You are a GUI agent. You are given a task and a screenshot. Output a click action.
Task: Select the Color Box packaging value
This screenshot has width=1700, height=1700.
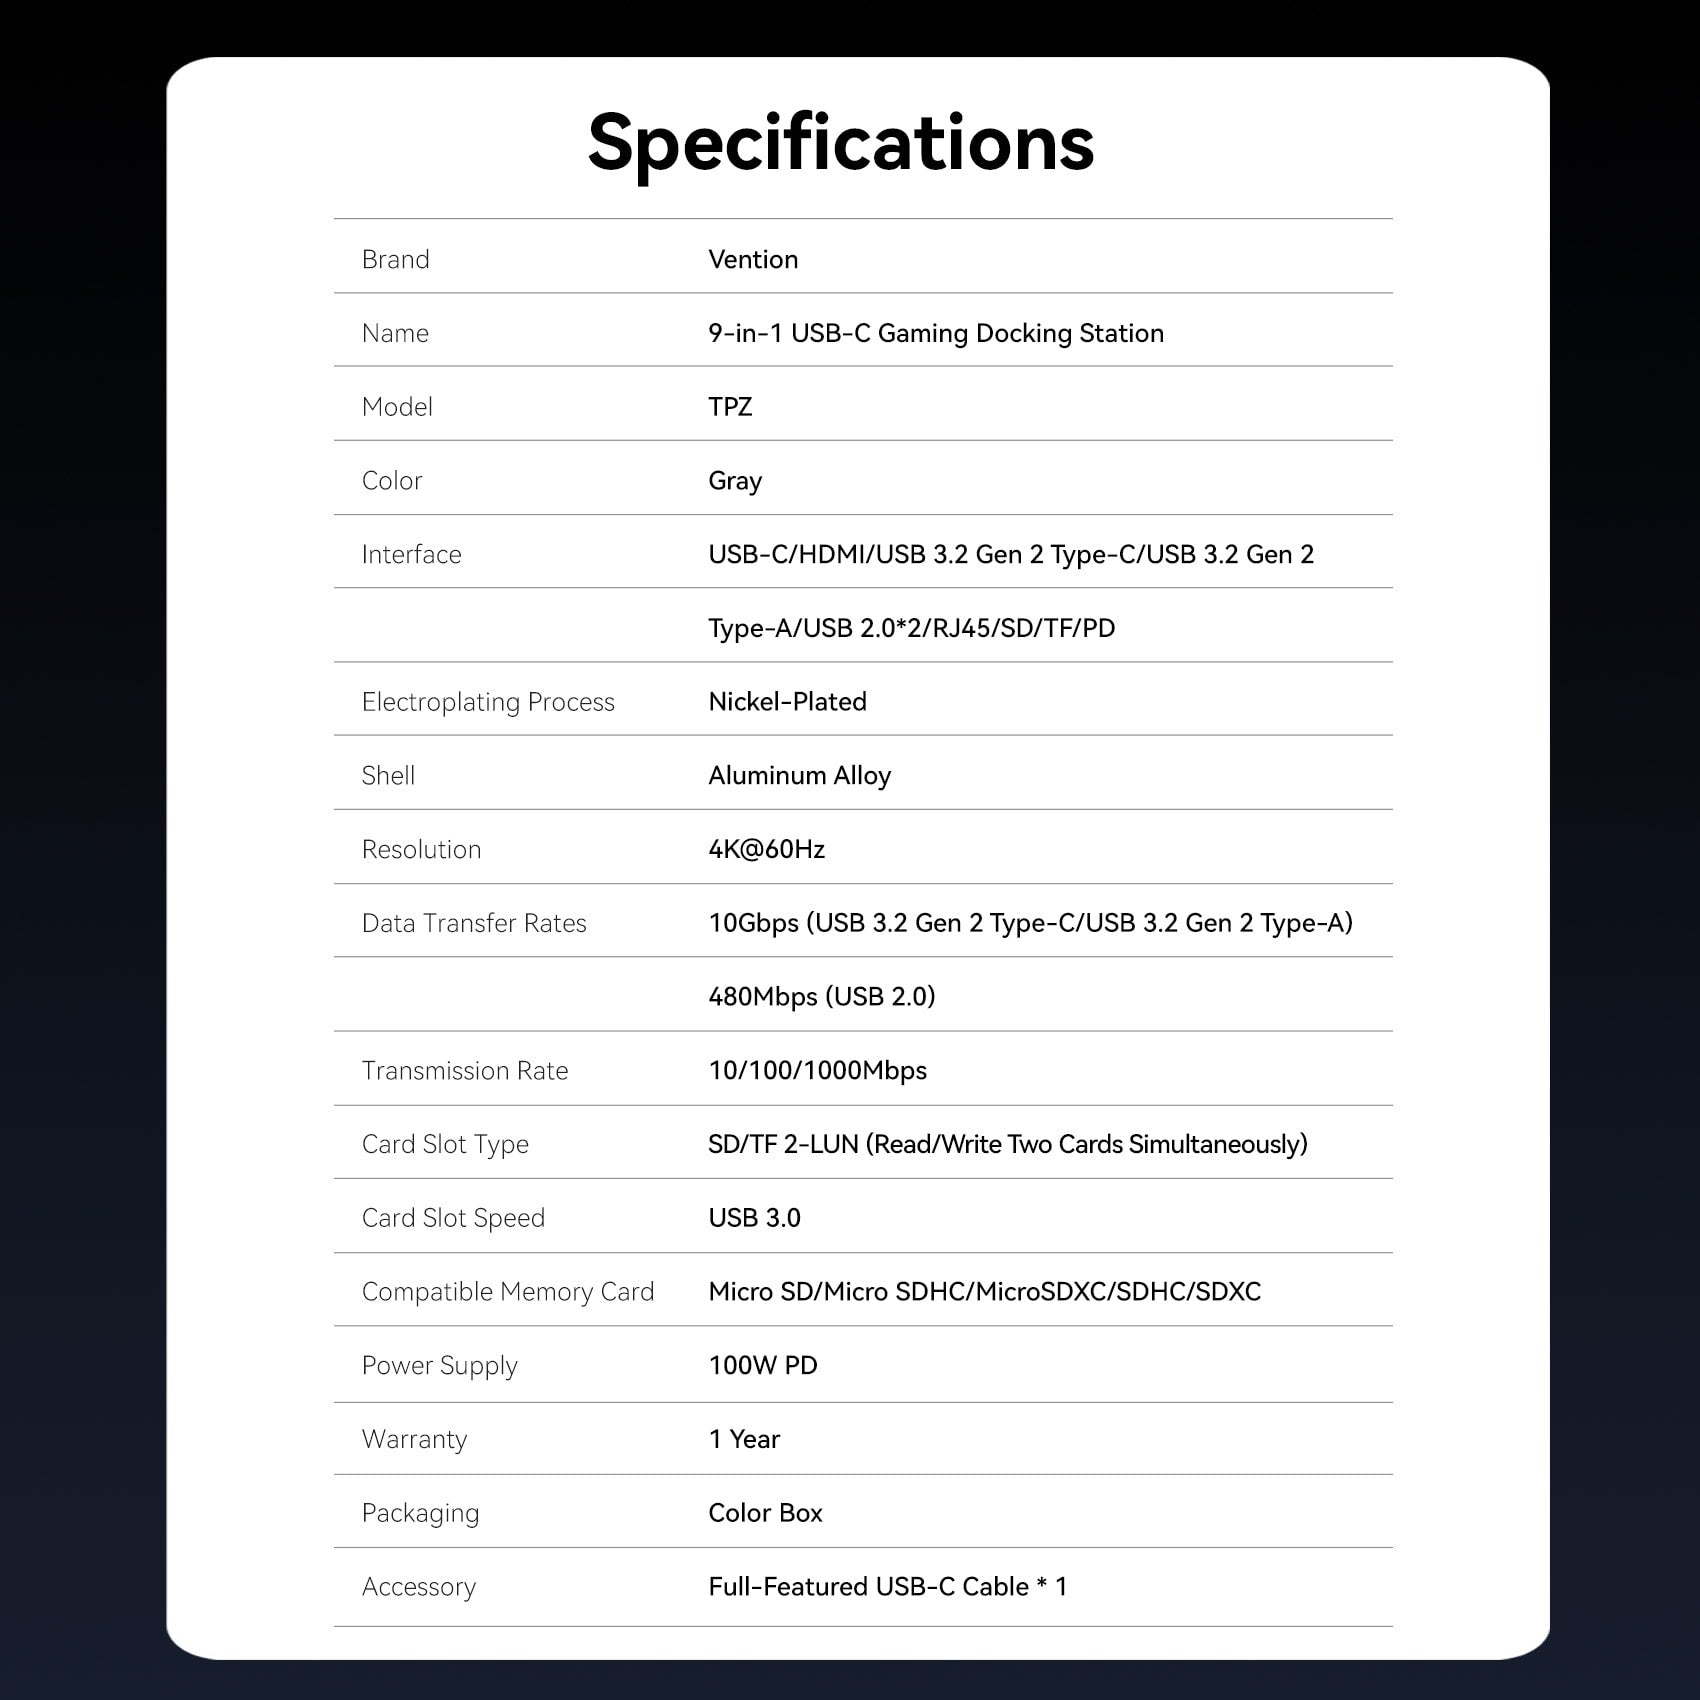click(x=765, y=1513)
